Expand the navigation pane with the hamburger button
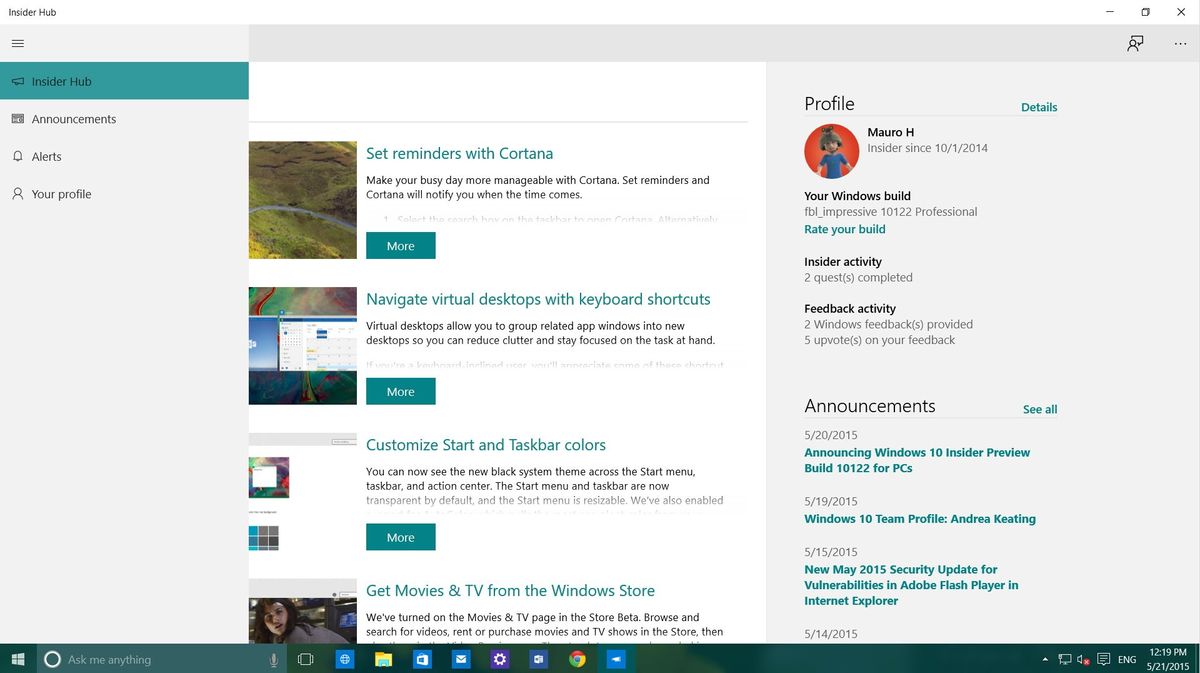 click(x=18, y=43)
